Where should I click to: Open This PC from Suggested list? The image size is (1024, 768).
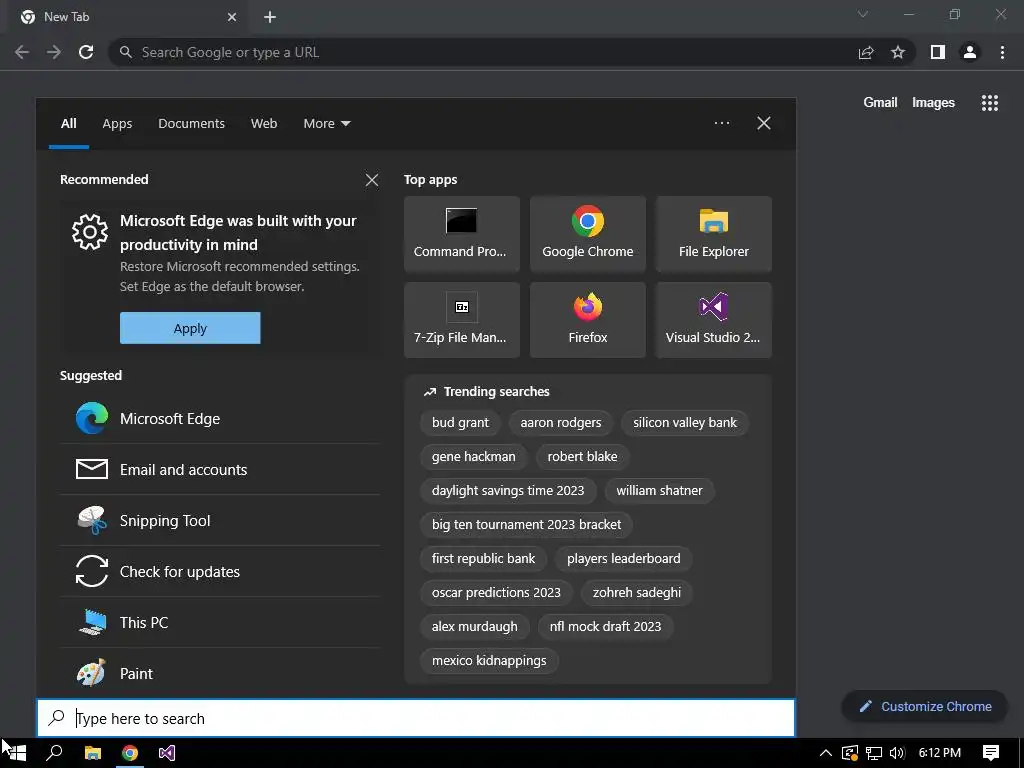220,622
